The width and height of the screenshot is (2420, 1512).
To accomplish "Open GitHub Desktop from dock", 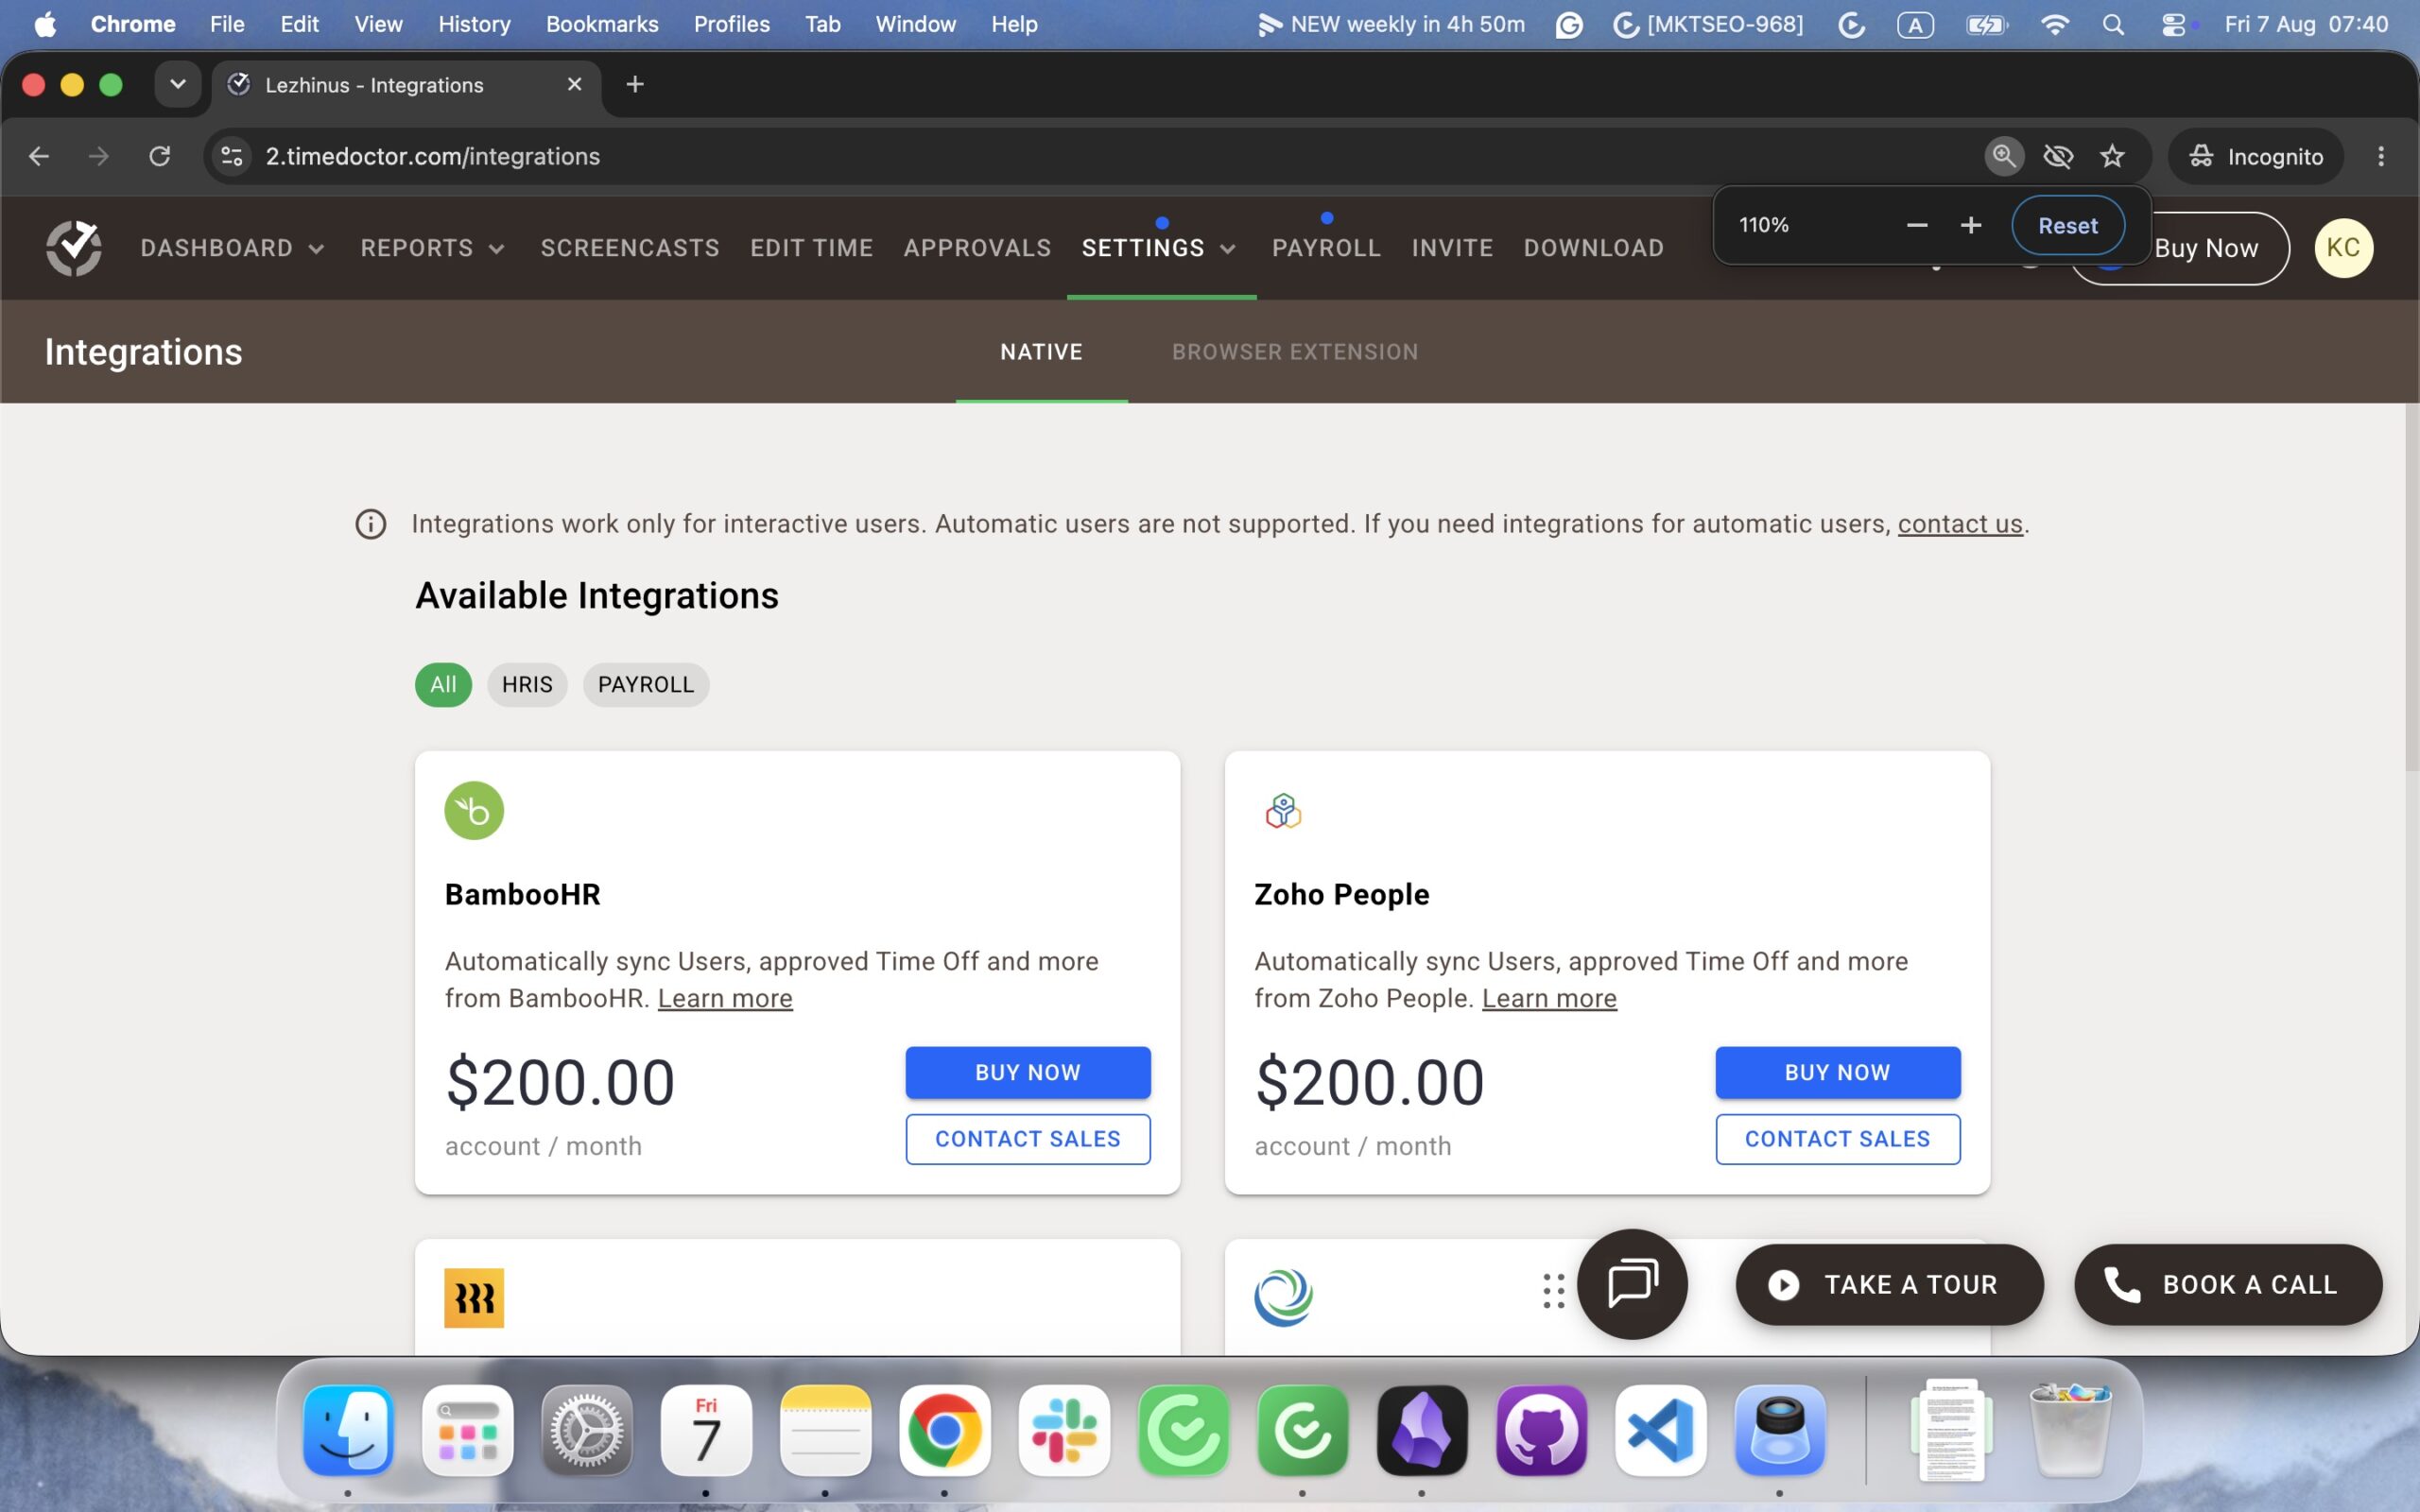I will click(1541, 1430).
